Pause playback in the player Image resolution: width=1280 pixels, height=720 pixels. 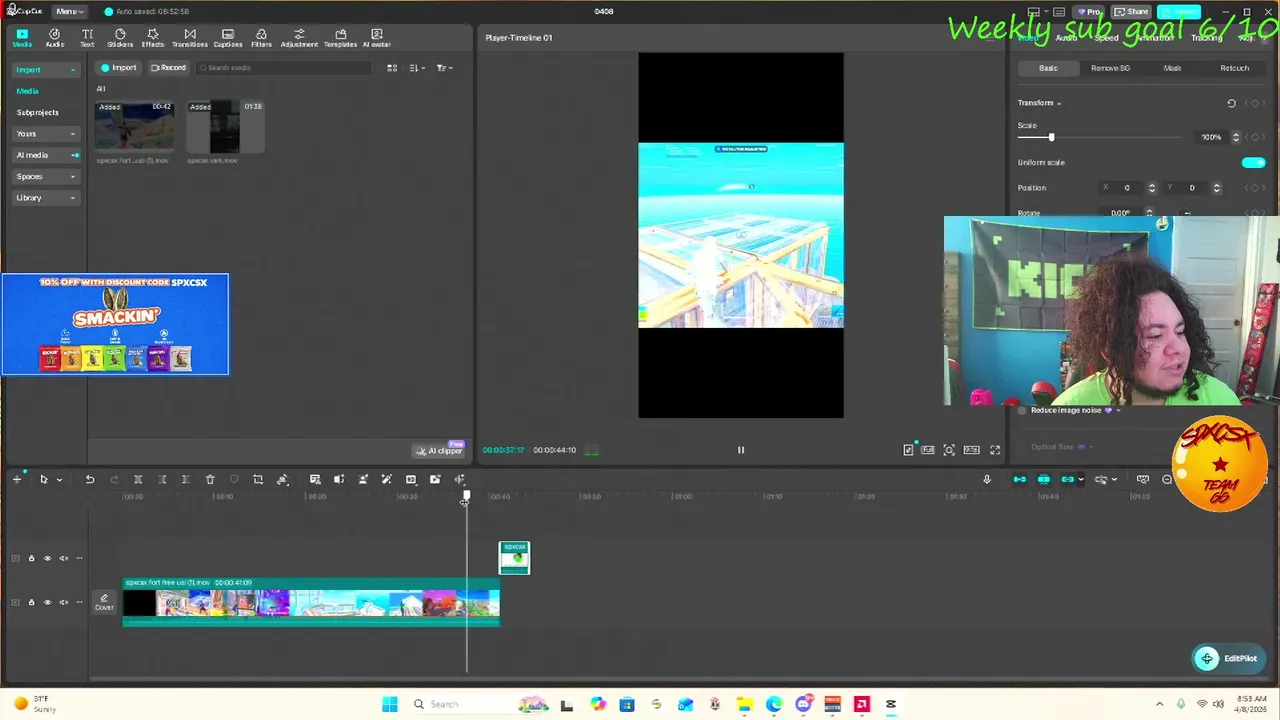point(741,450)
